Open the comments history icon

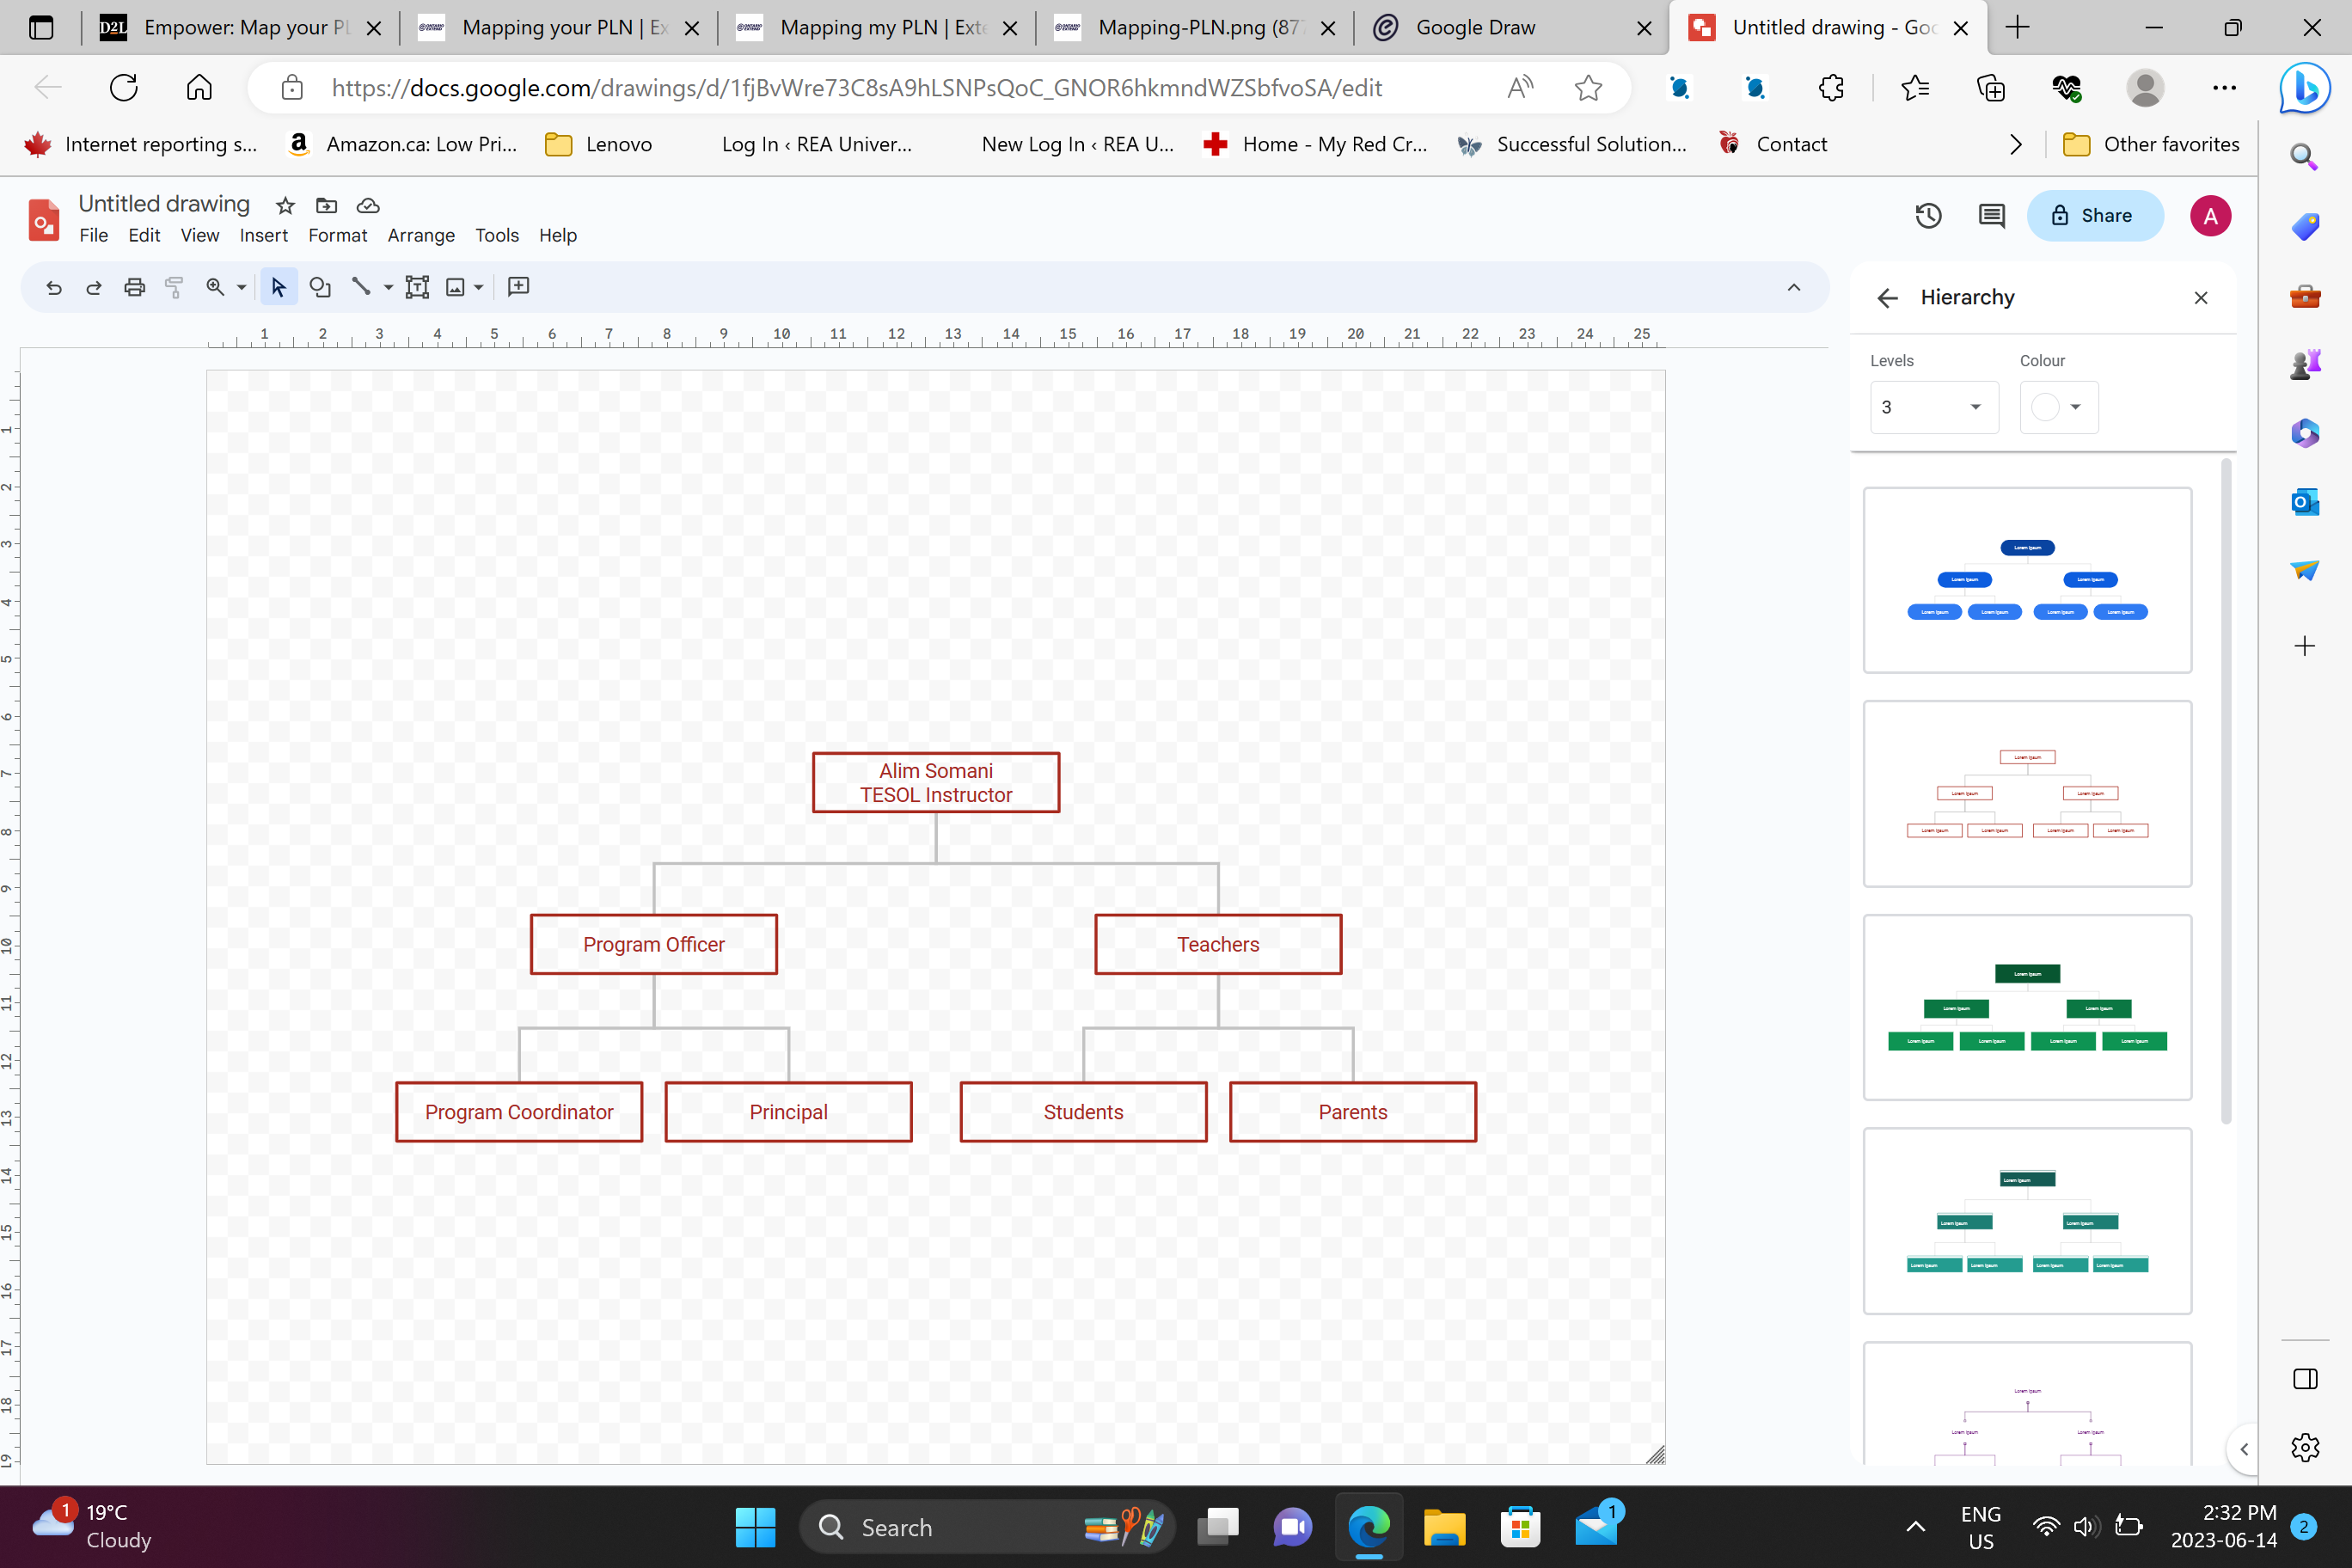1991,216
